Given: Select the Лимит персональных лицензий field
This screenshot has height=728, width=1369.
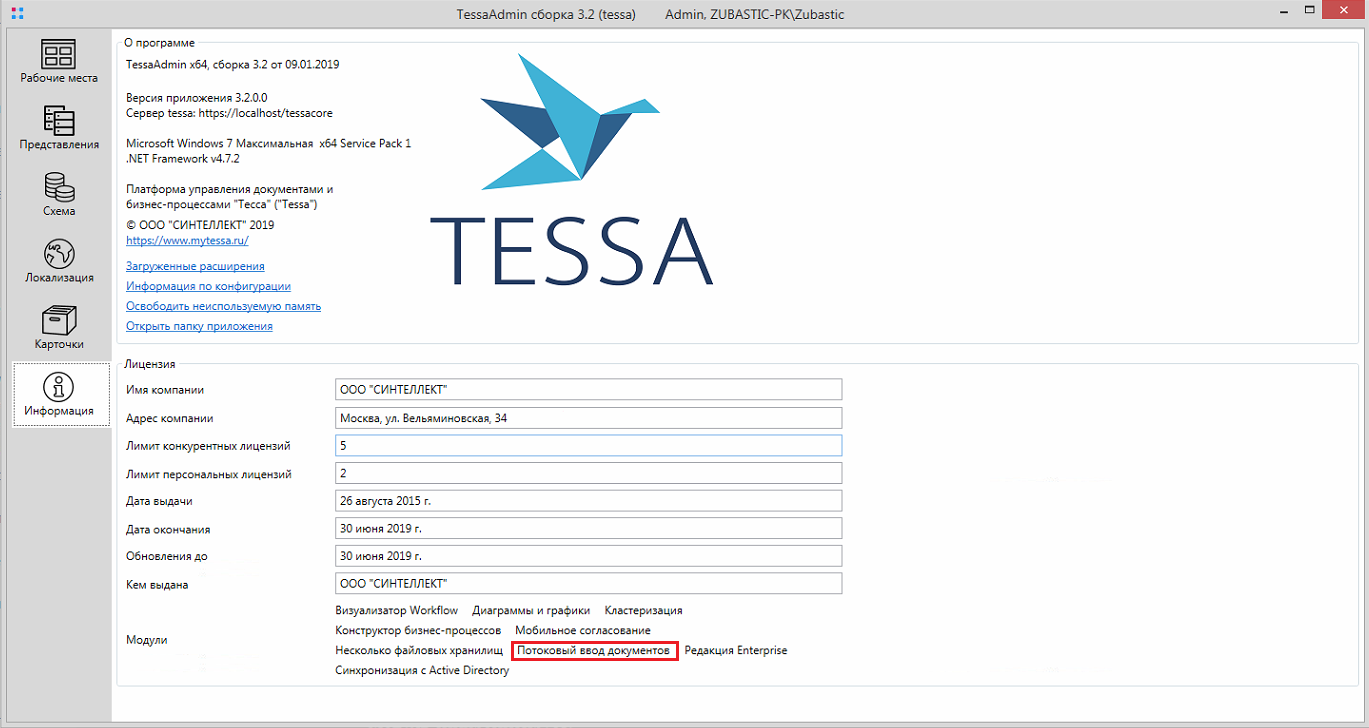Looking at the screenshot, I should click(588, 473).
